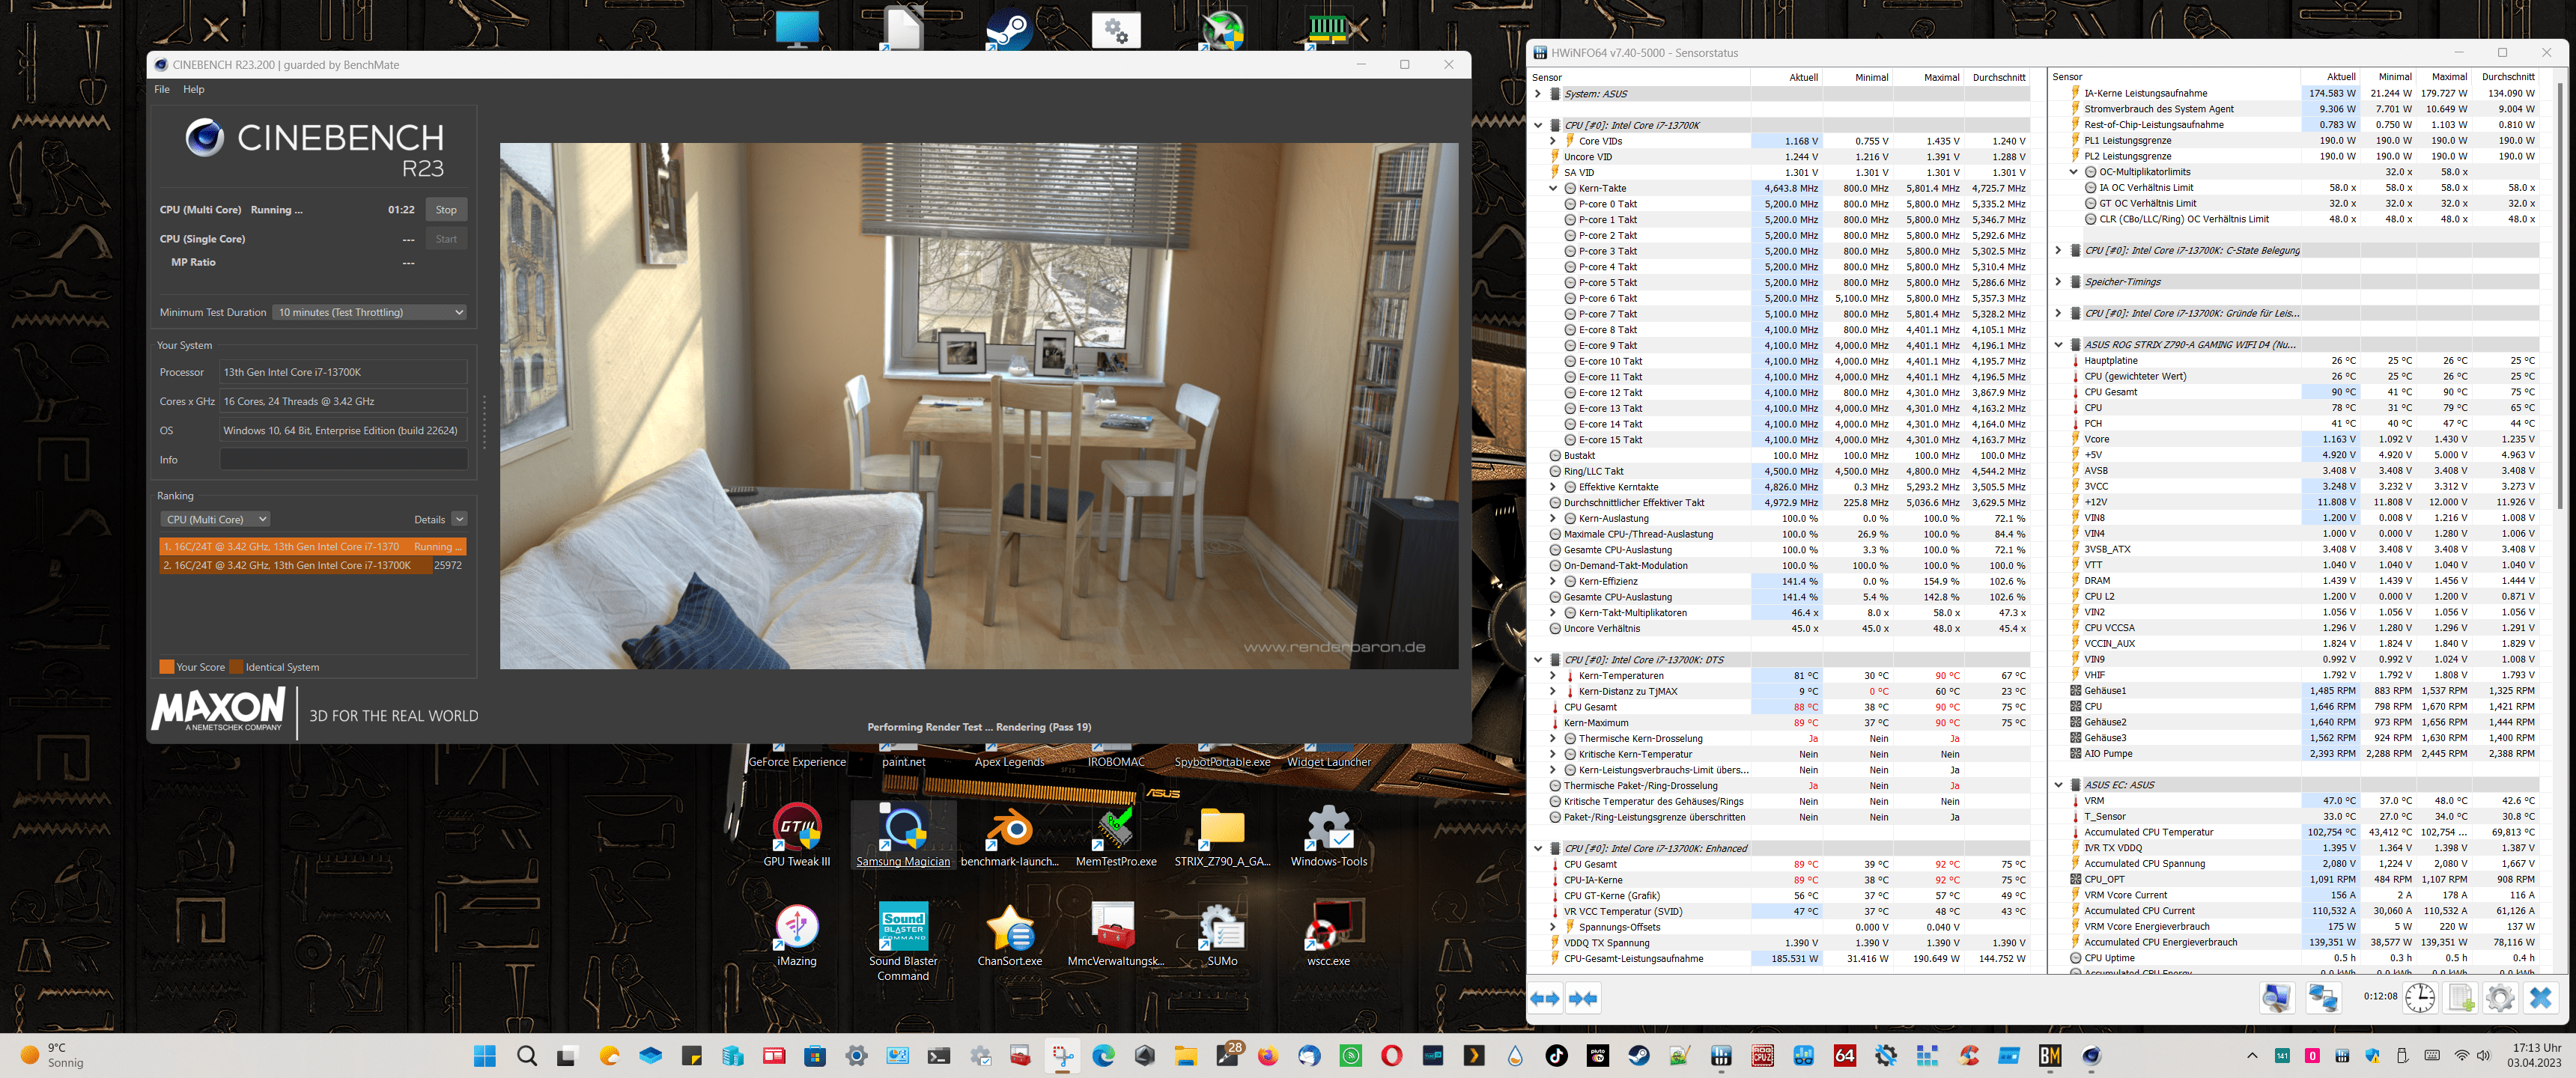The width and height of the screenshot is (2576, 1078).
Task: Open taskbar clock 17:13 Uhr
Action: (x=2535, y=1055)
